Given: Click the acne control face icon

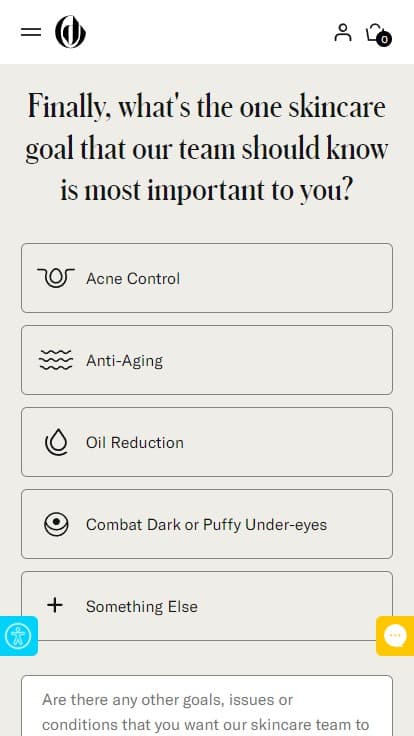Looking at the screenshot, I should (x=56, y=278).
